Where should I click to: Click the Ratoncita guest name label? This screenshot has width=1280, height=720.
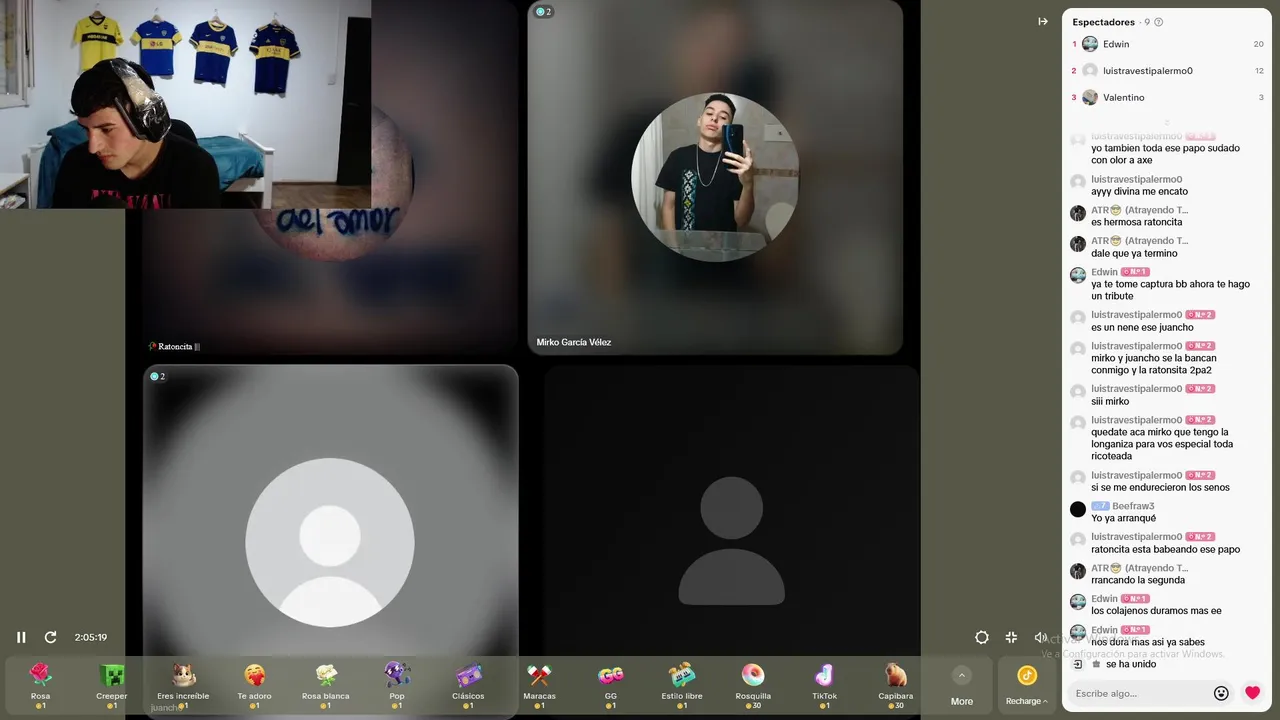click(x=174, y=346)
